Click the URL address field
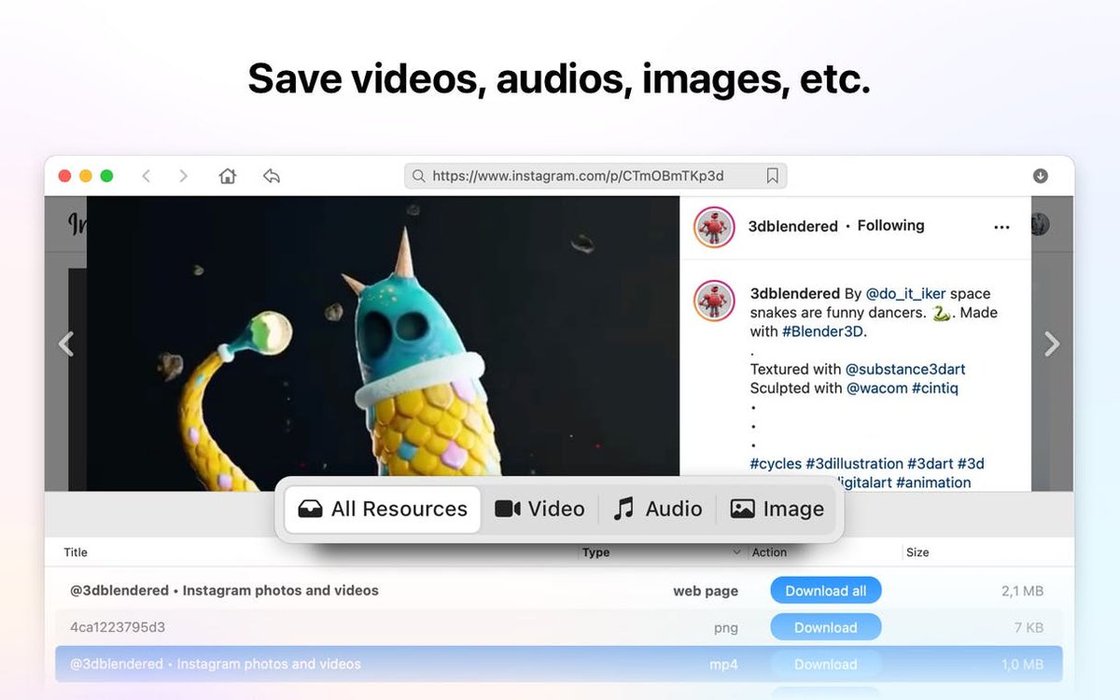This screenshot has width=1120, height=700. pos(590,176)
